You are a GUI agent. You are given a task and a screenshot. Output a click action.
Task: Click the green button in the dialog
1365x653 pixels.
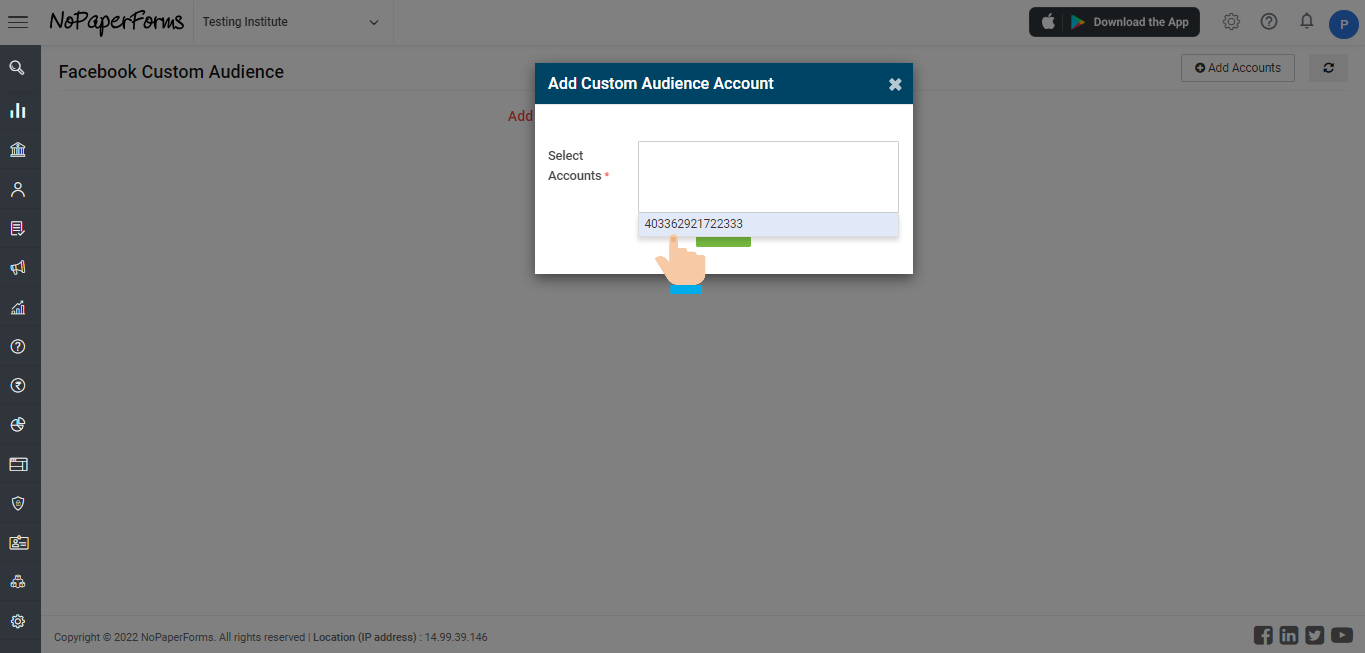coord(723,241)
